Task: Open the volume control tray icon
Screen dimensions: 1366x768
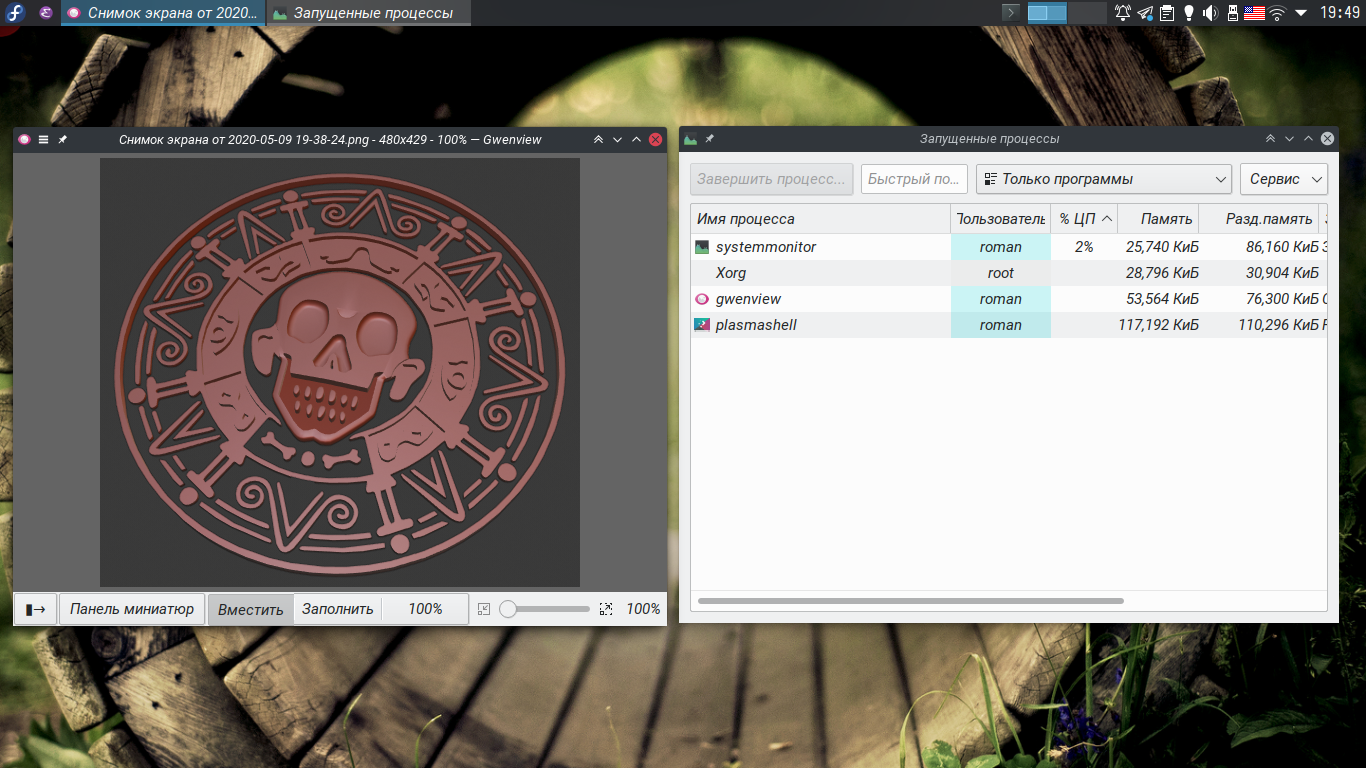Action: (x=1210, y=13)
